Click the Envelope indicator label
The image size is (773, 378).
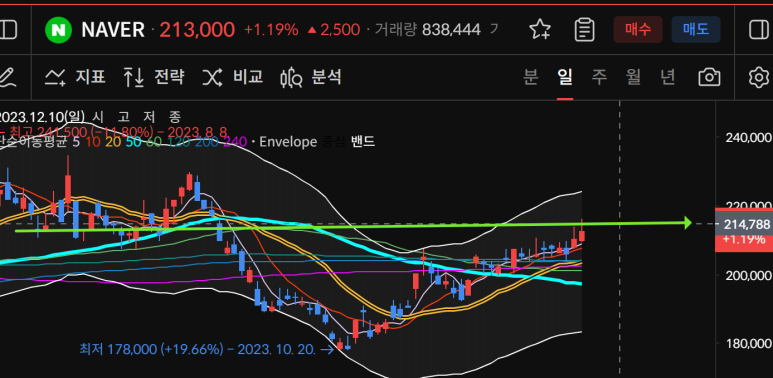288,142
